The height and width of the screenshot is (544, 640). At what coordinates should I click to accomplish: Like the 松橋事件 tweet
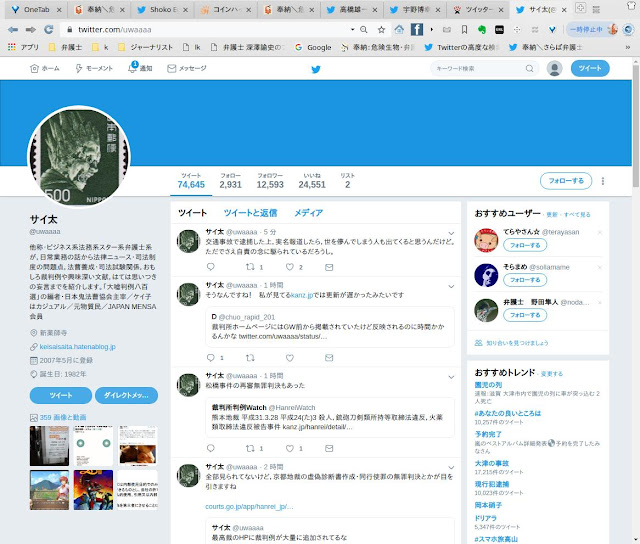click(x=290, y=449)
